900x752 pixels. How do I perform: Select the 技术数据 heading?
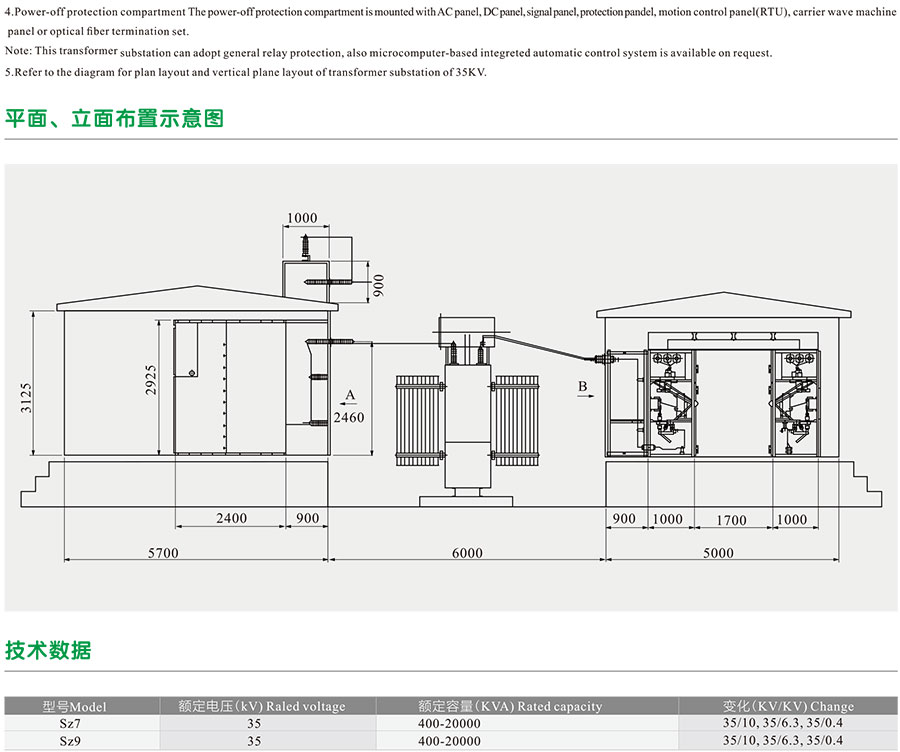[48, 650]
